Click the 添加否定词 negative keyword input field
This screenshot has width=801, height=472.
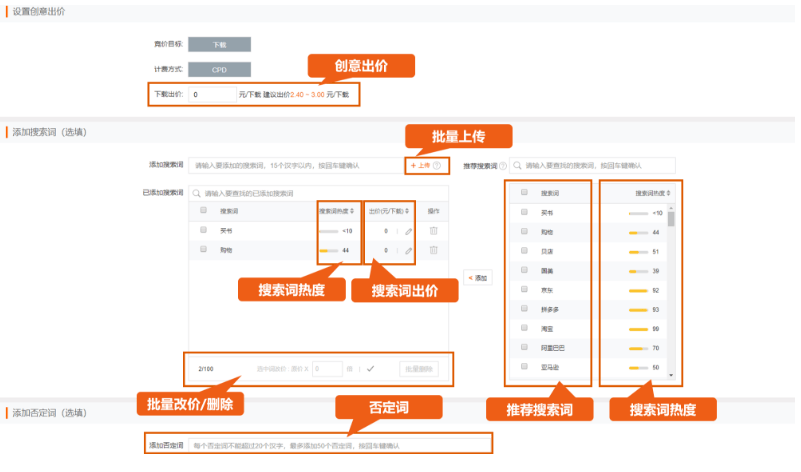[x=339, y=445]
